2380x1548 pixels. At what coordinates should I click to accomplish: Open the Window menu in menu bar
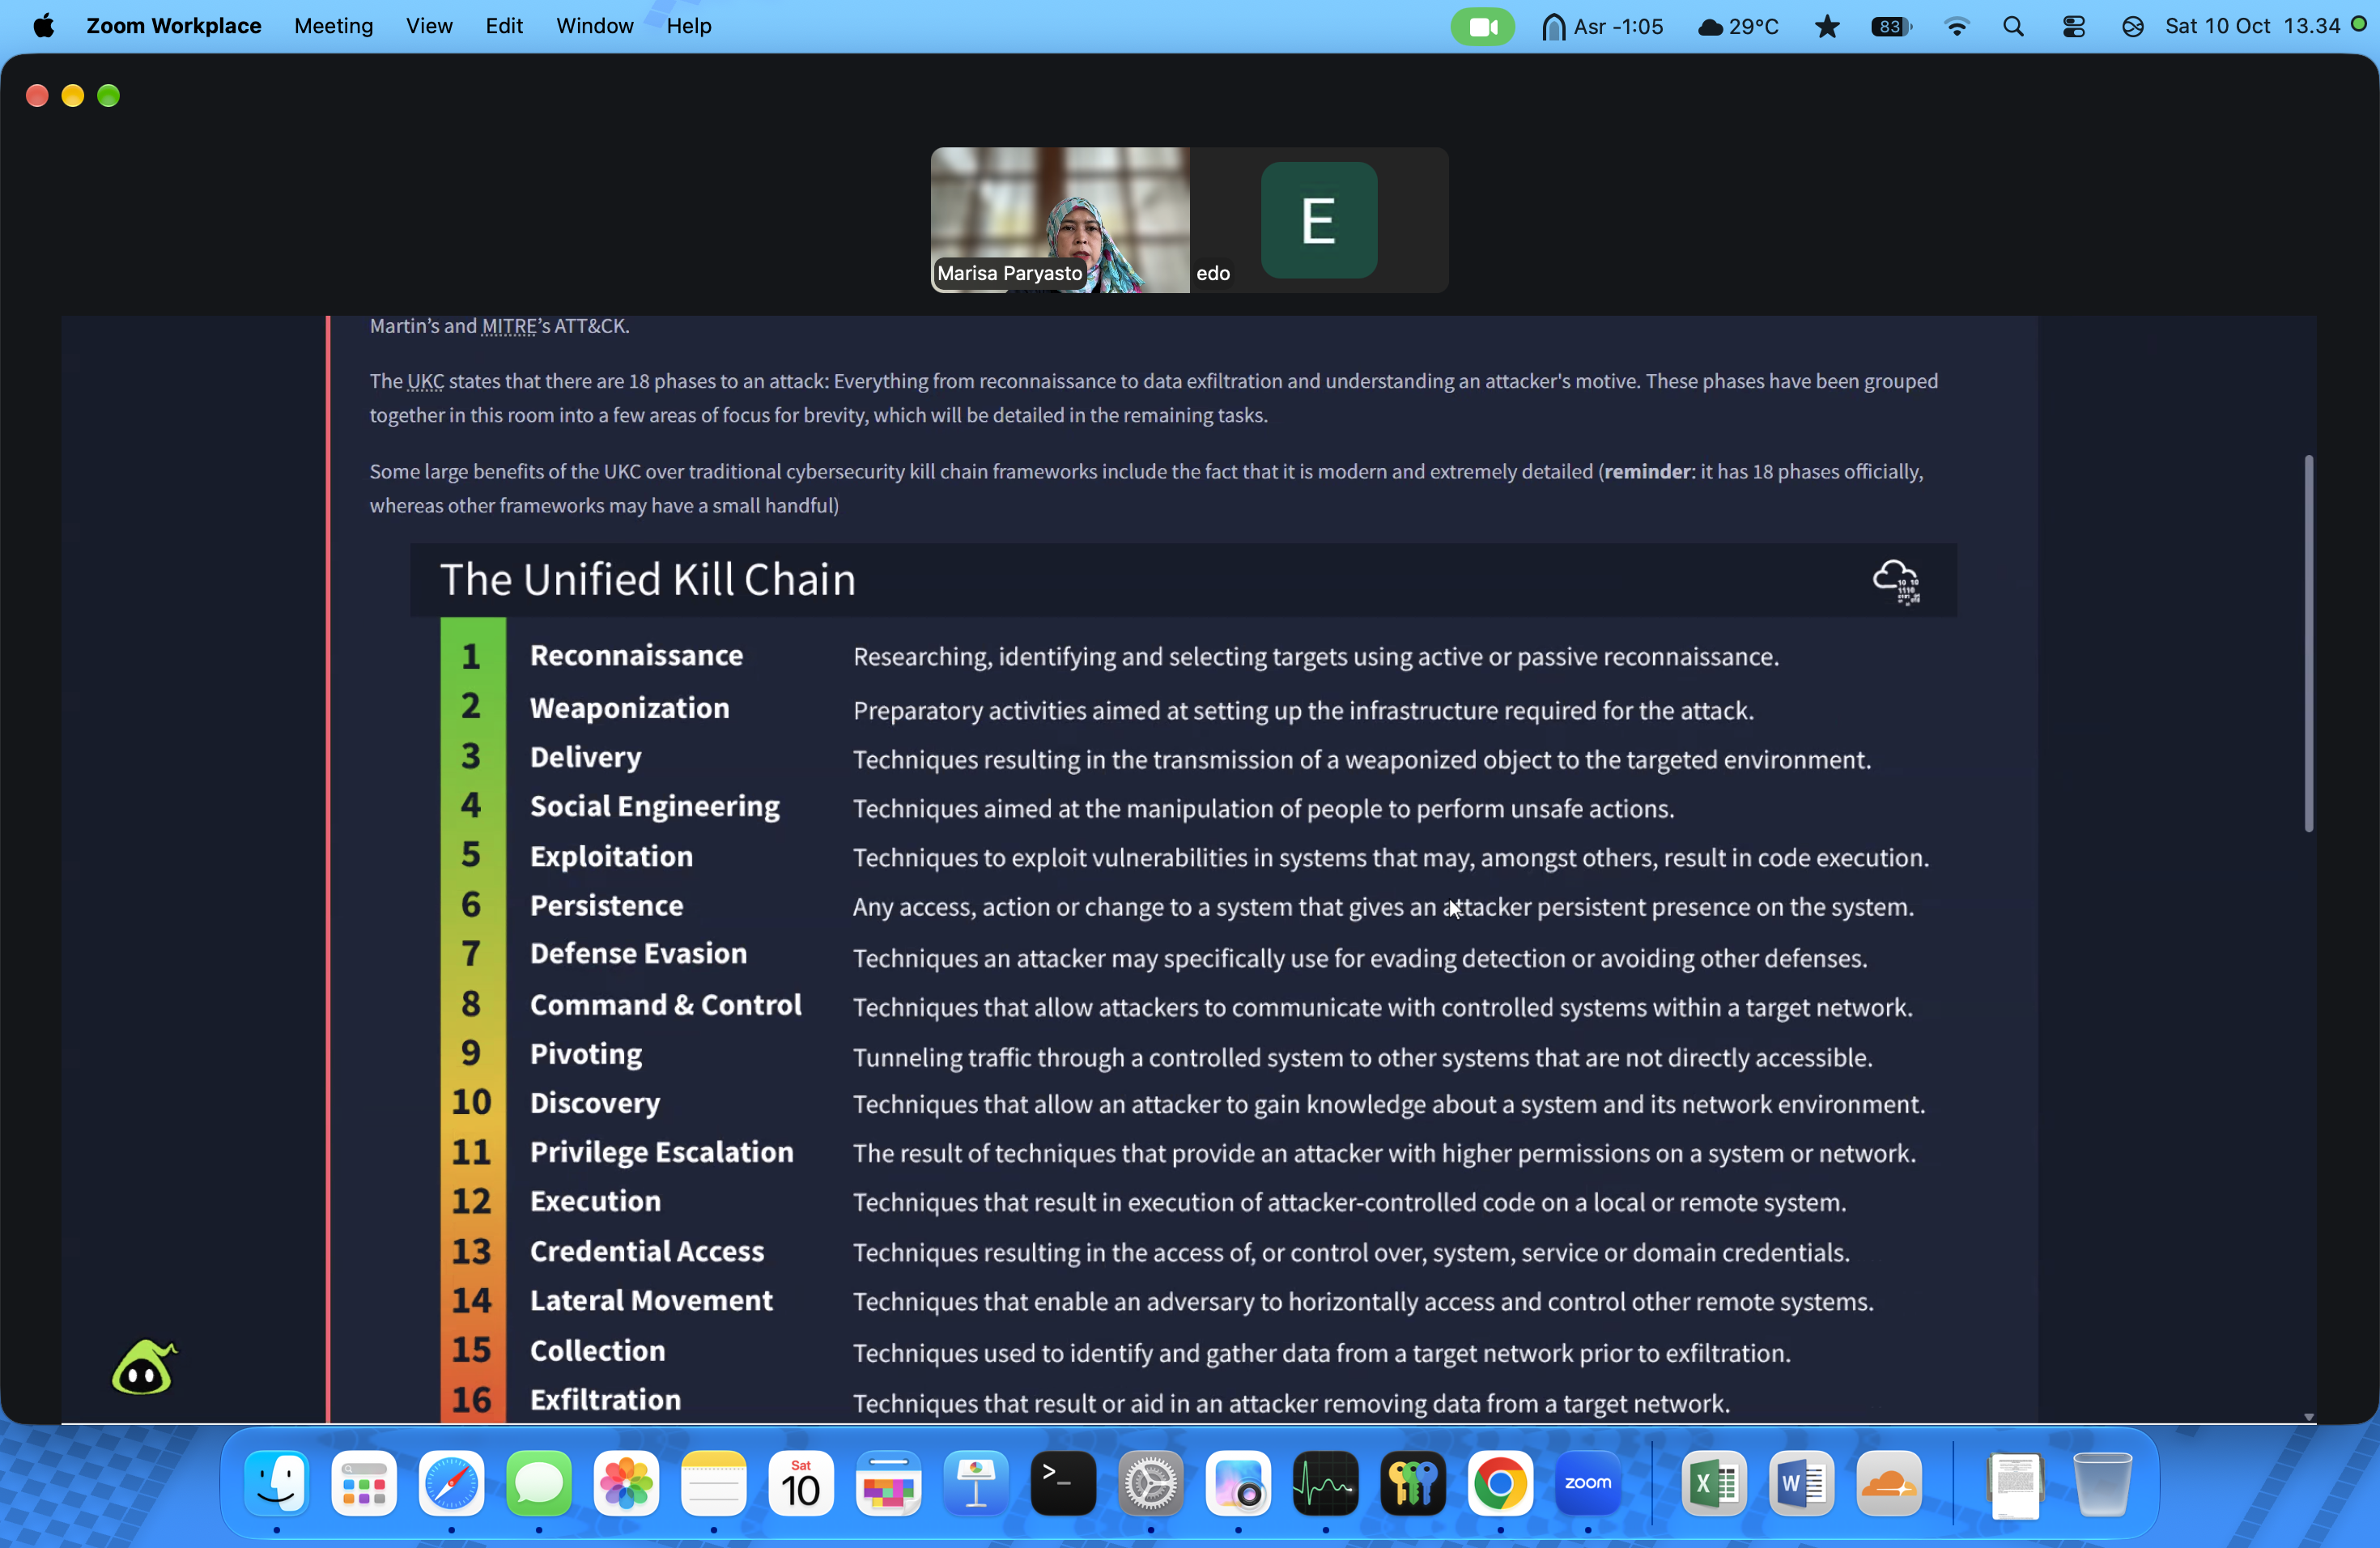[594, 26]
